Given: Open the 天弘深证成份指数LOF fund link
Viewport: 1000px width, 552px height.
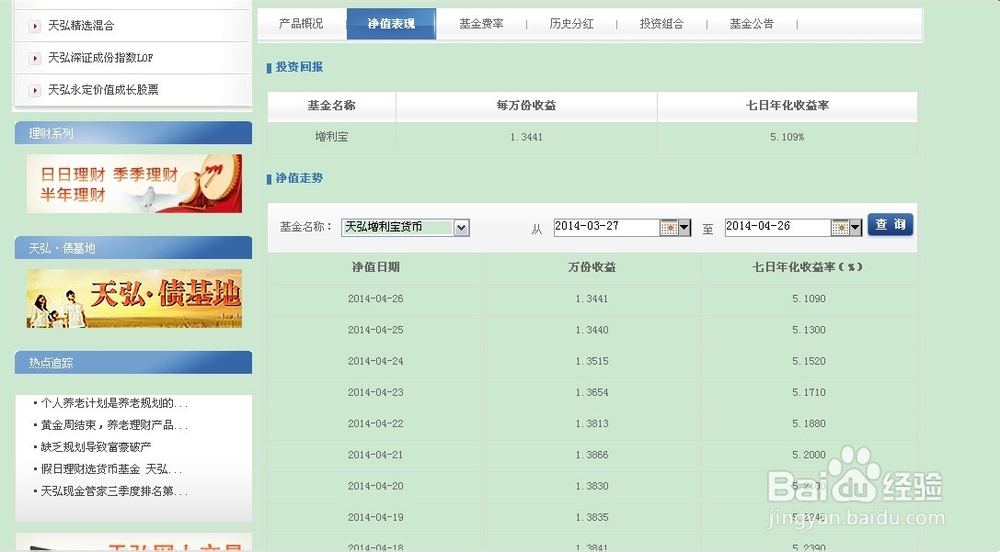Looking at the screenshot, I should [x=101, y=58].
